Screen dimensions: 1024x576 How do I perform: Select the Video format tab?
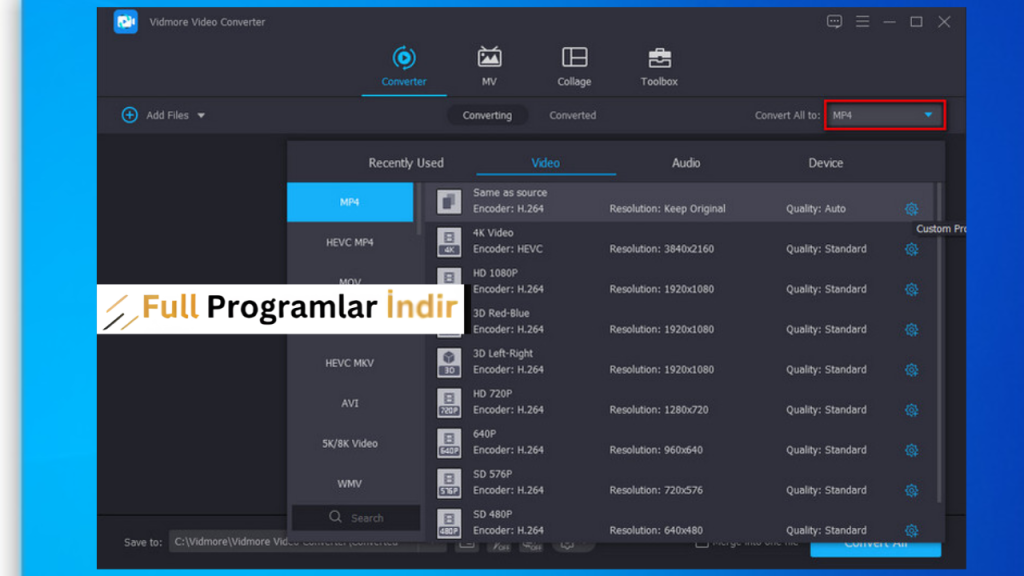(545, 163)
